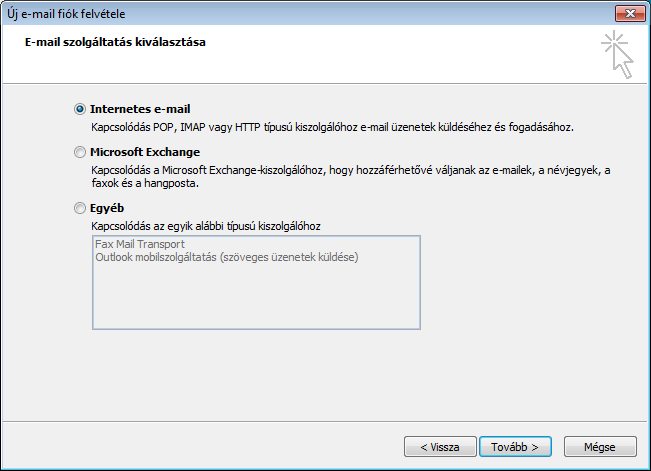Screen dimensions: 651x471
Task: Click the heading E-mail szolgáltatás kiválasztása
Action: click(x=115, y=42)
